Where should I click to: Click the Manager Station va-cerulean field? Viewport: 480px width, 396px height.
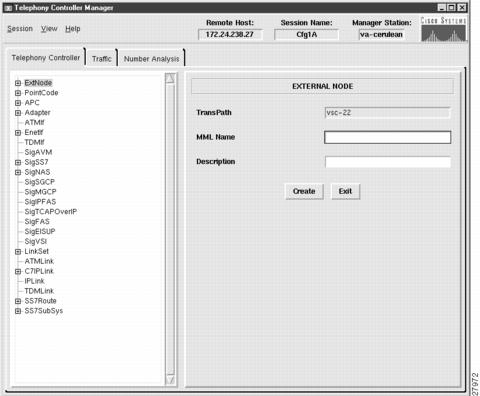tap(381, 34)
